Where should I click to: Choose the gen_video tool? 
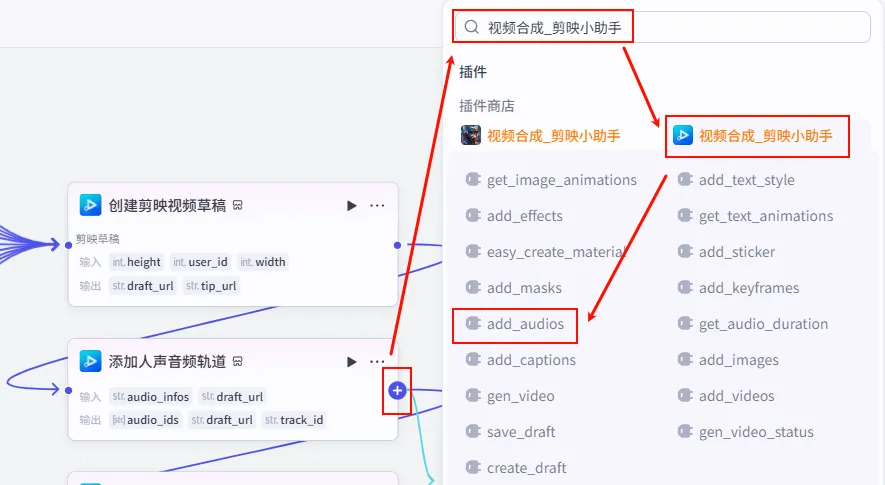point(510,396)
